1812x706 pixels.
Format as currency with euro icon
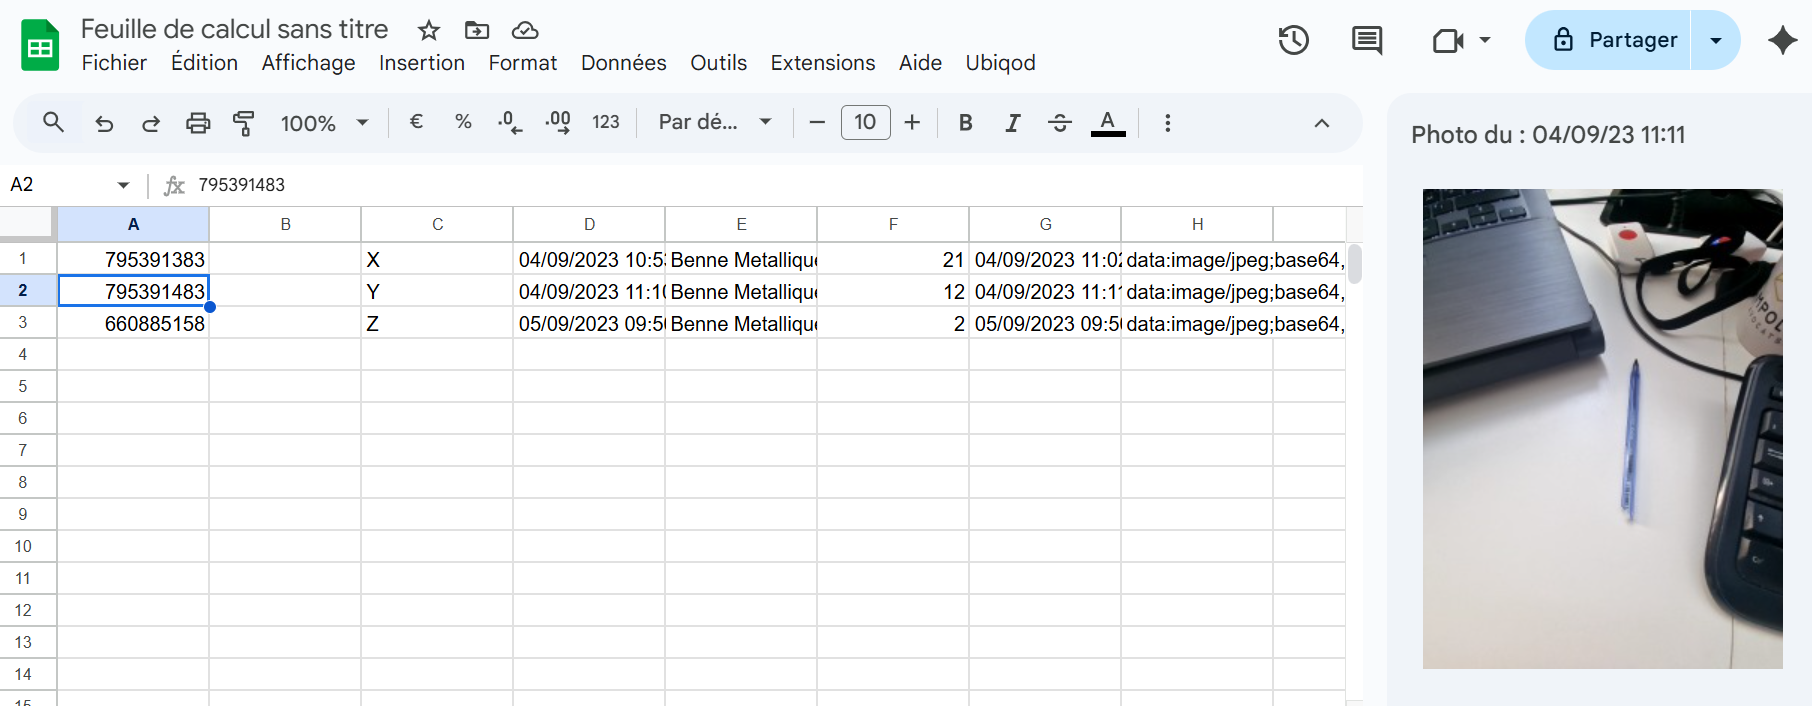416,122
